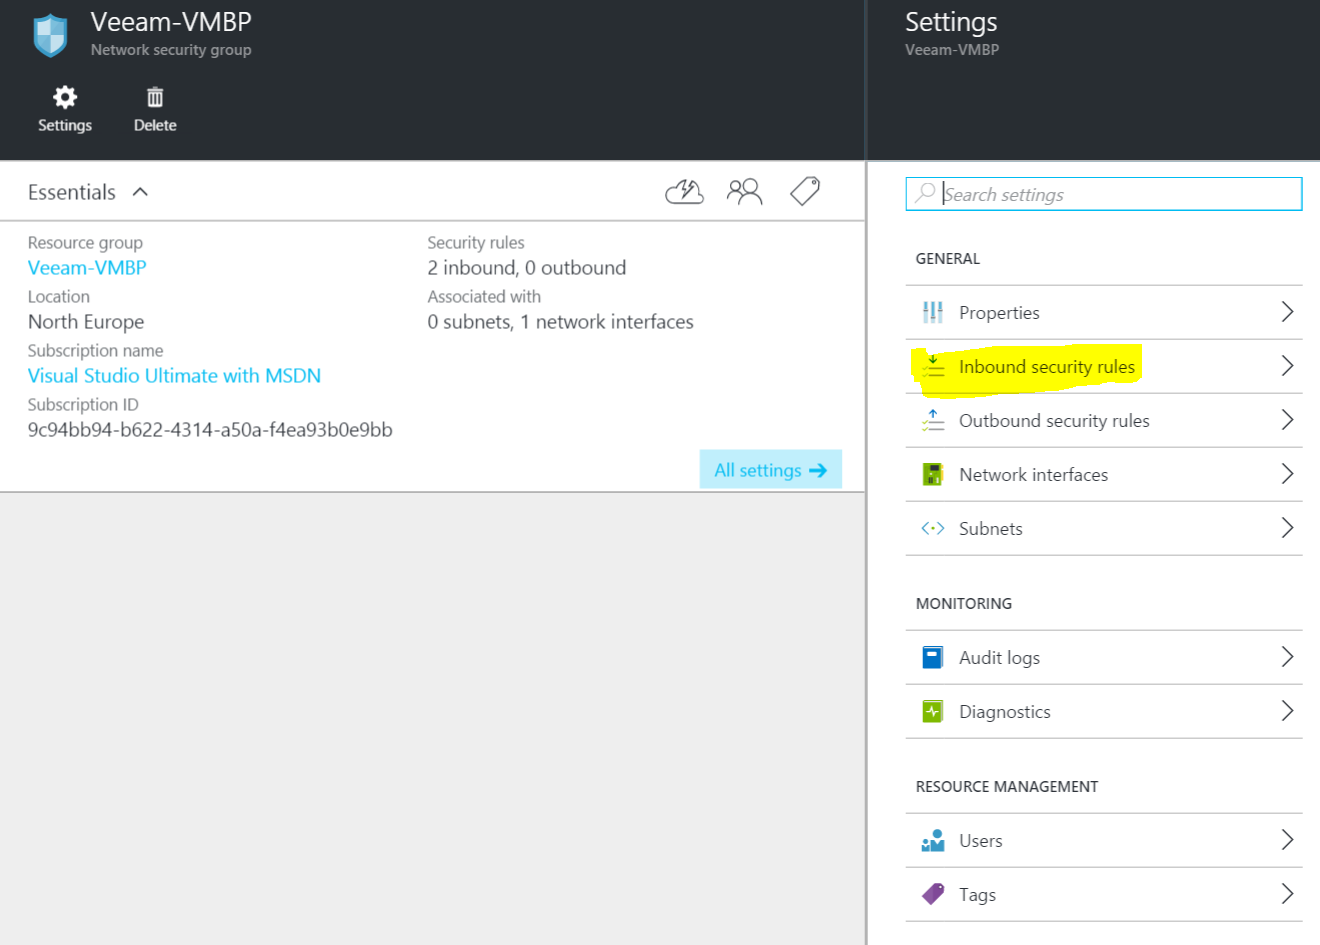Click the Diagnostics green pulse icon
This screenshot has height=945, width=1320.
(932, 711)
